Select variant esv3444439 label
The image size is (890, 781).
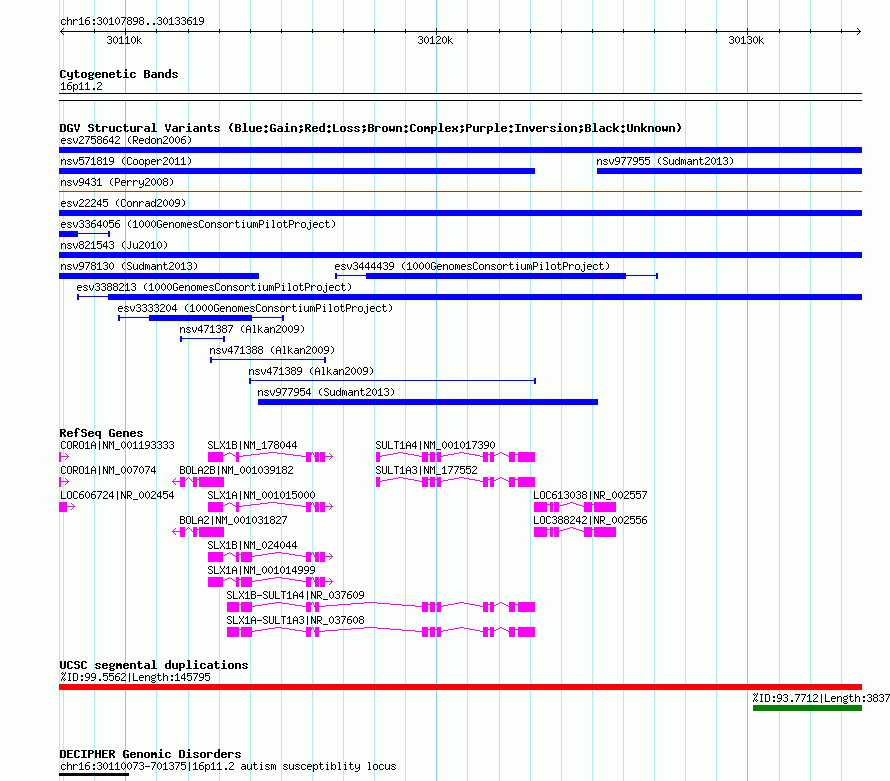point(472,266)
